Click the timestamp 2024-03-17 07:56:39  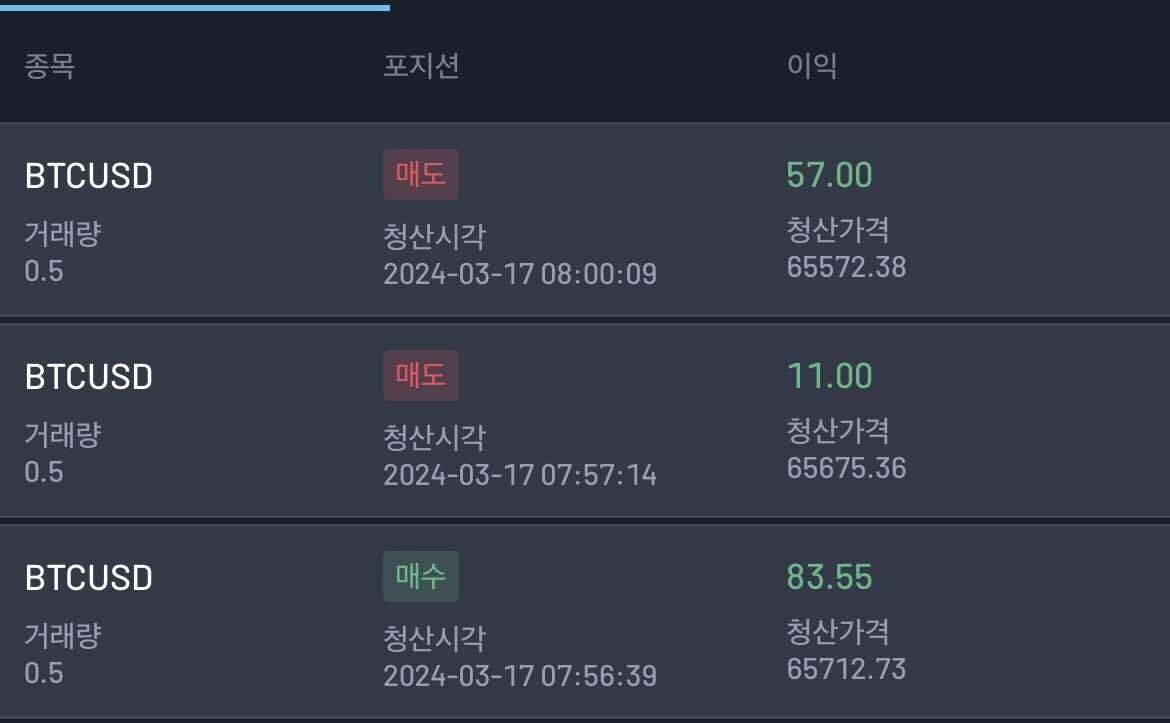click(520, 676)
